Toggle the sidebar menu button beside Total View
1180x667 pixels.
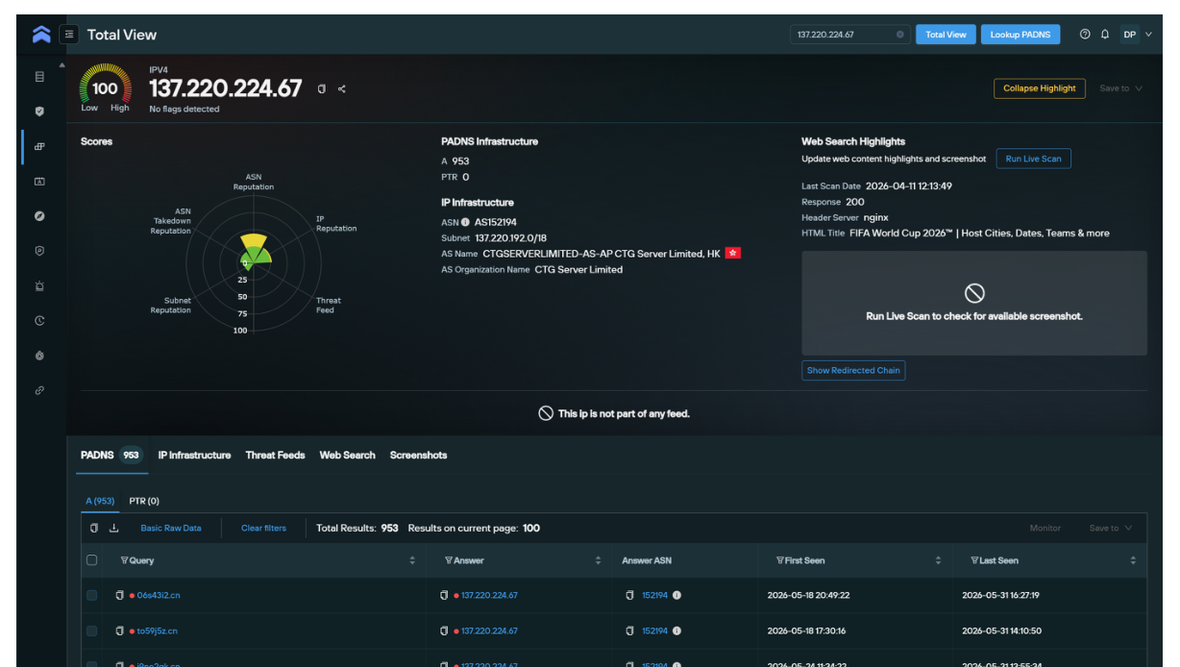pyautogui.click(x=68, y=34)
